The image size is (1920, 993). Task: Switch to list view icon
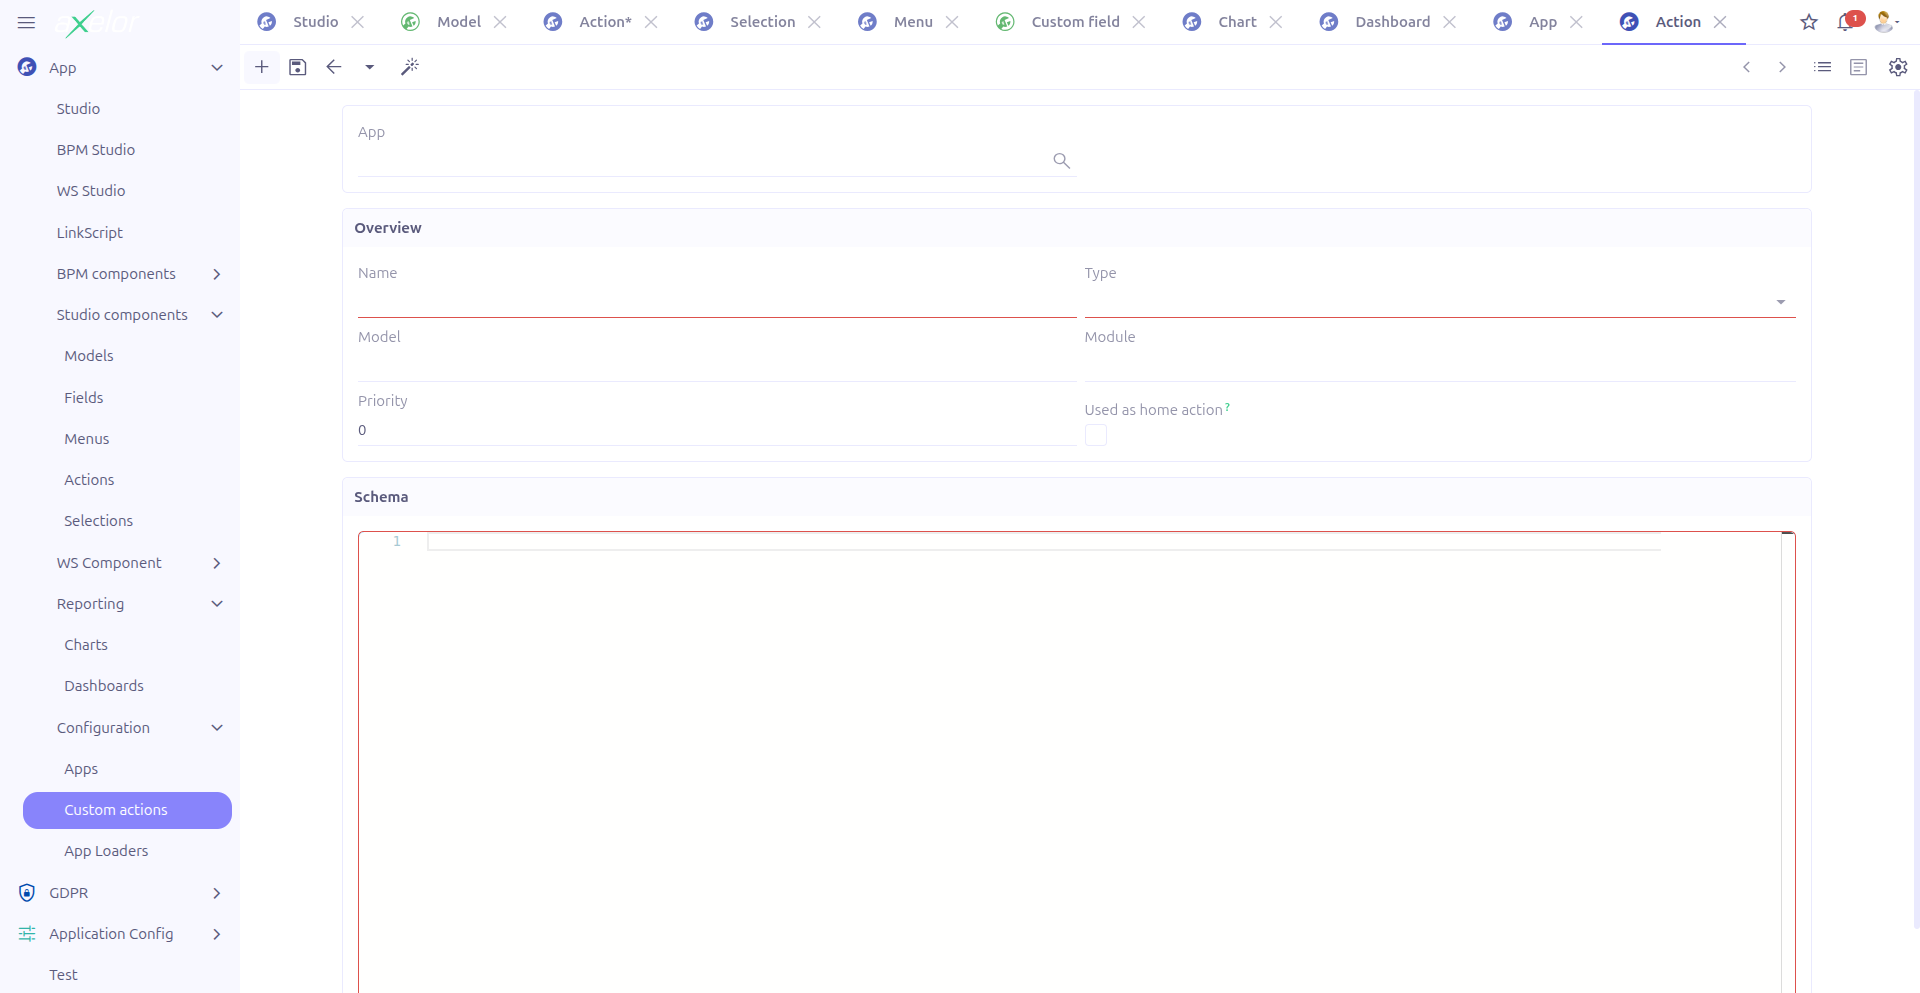click(1822, 67)
